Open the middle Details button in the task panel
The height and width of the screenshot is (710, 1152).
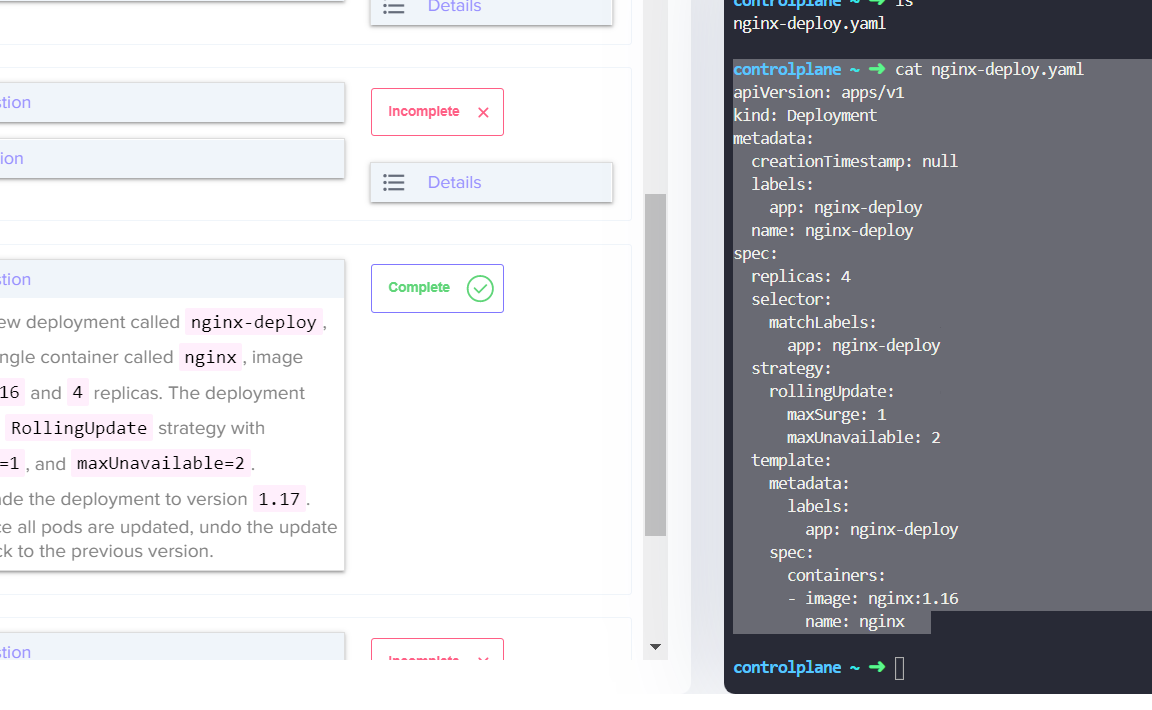click(491, 182)
